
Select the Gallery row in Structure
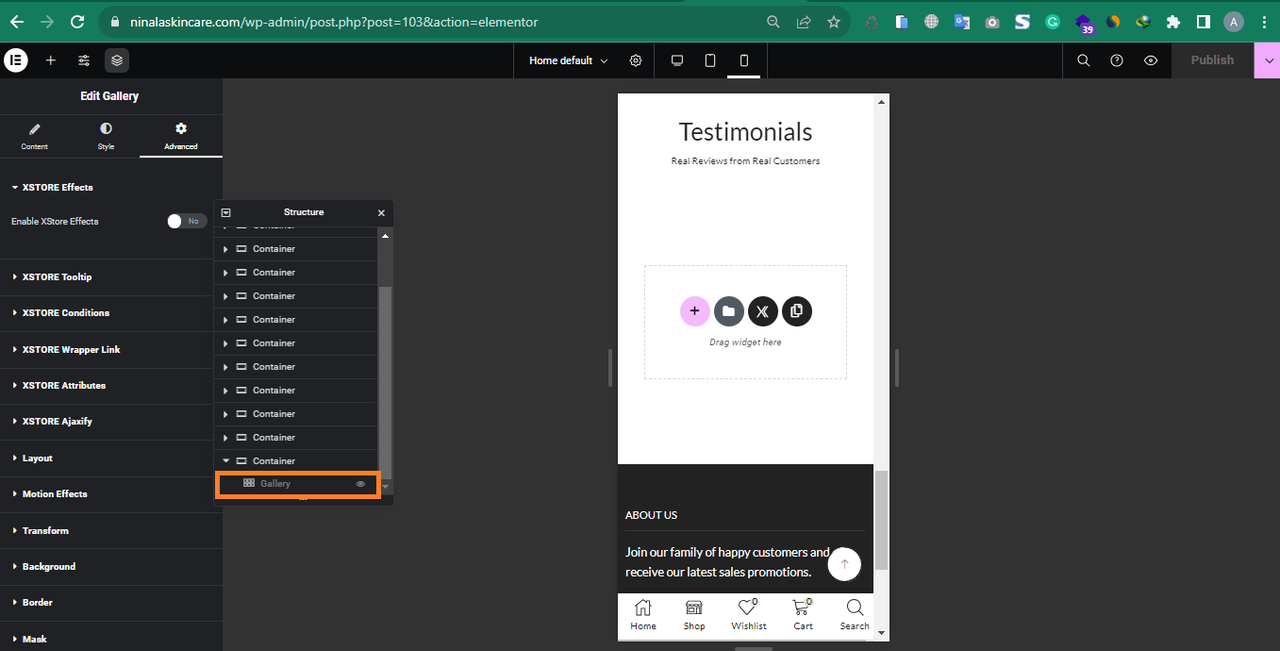(298, 484)
